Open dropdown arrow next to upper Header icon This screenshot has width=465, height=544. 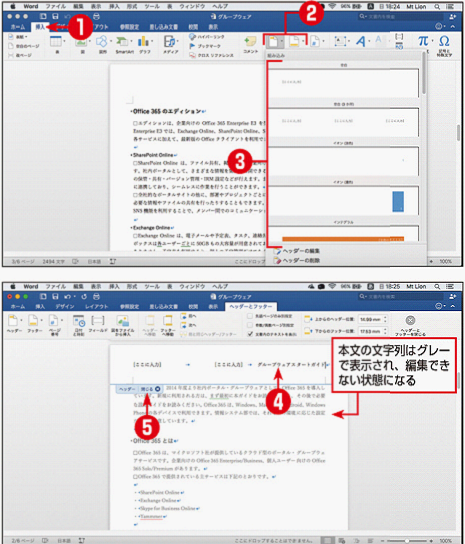click(x=282, y=41)
